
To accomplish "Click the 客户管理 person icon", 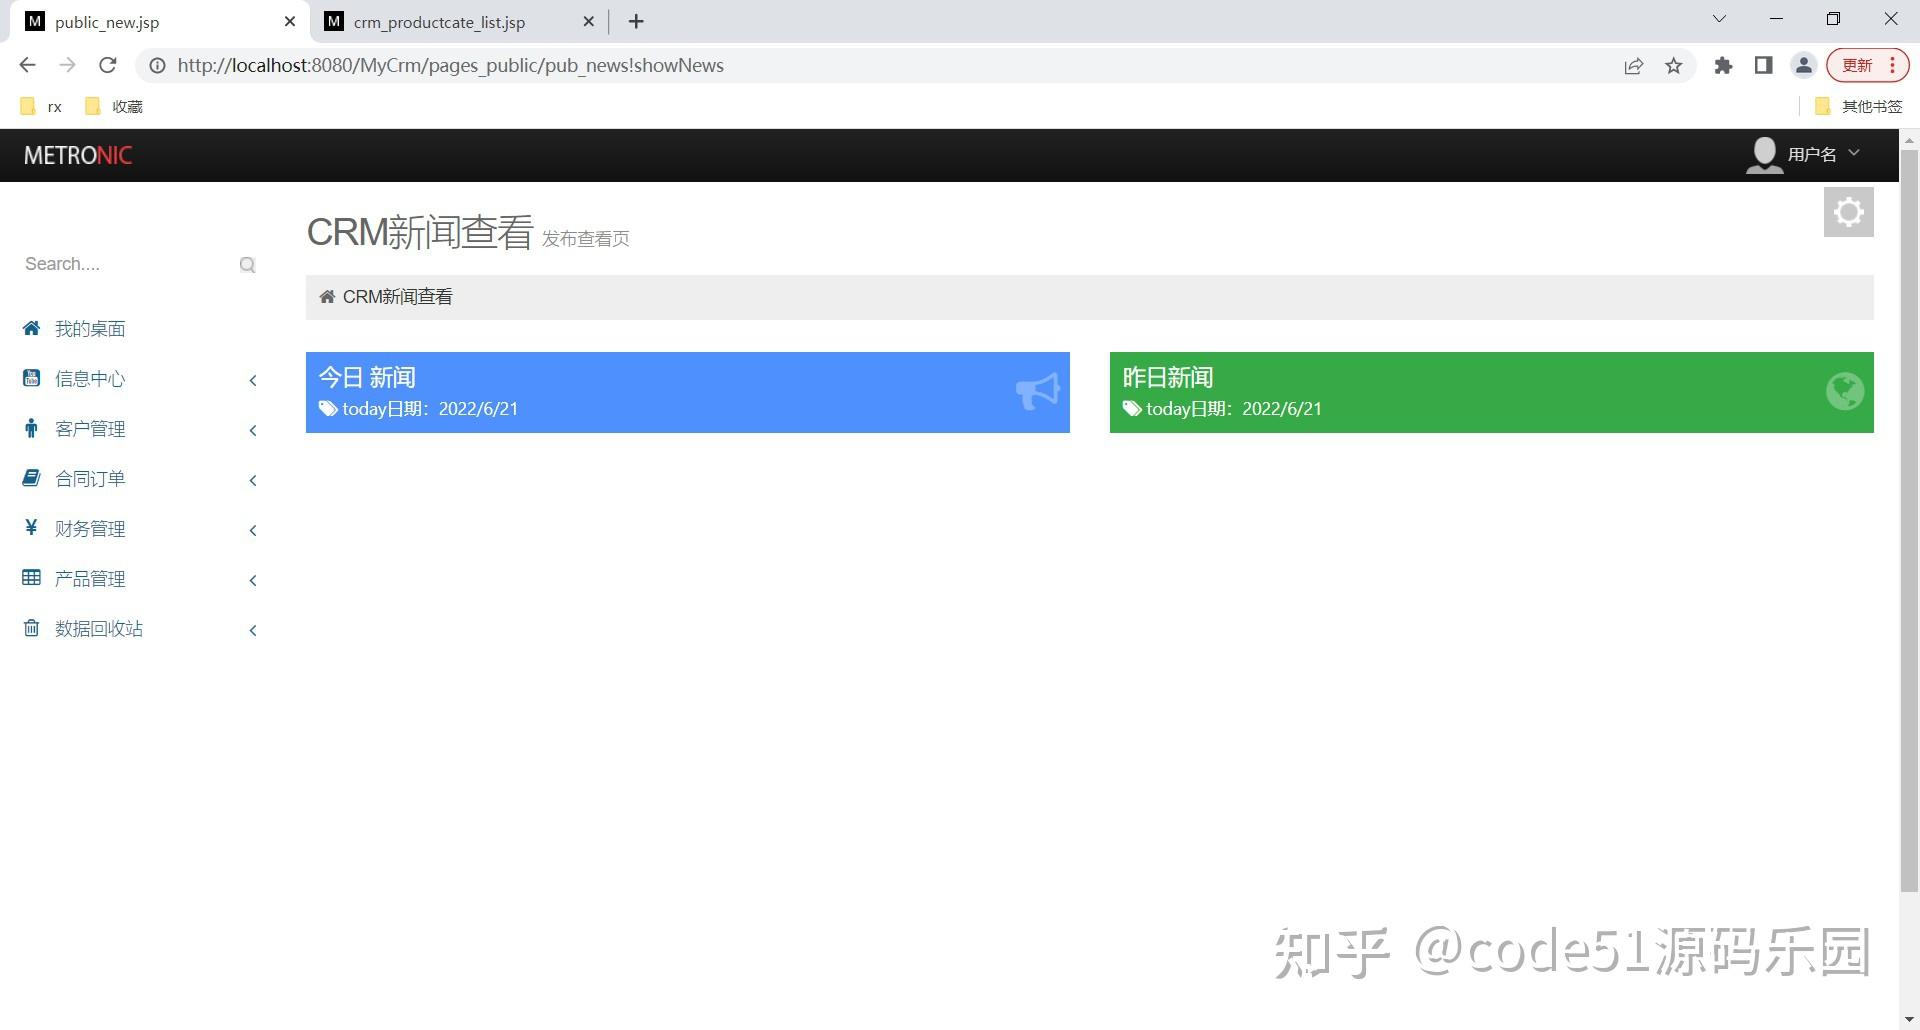I will (31, 428).
